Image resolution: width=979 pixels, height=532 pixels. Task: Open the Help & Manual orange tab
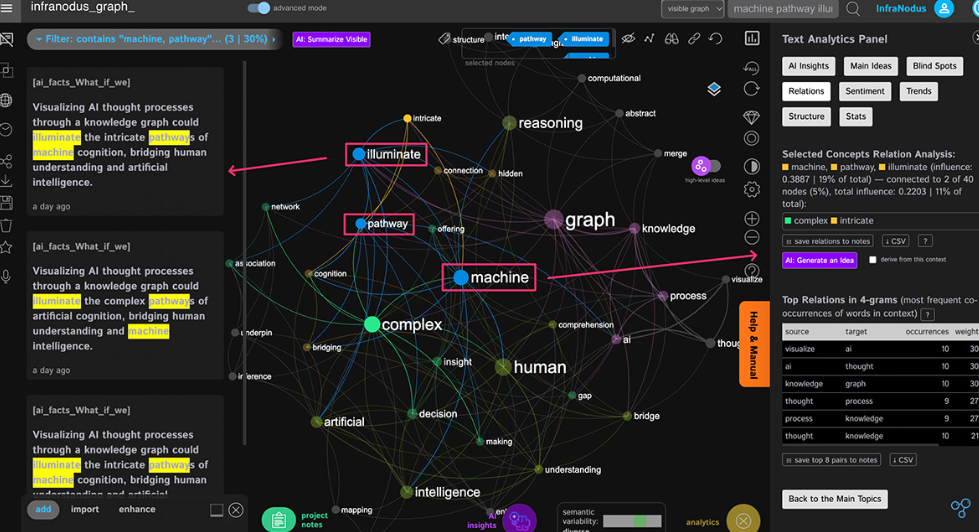point(754,345)
